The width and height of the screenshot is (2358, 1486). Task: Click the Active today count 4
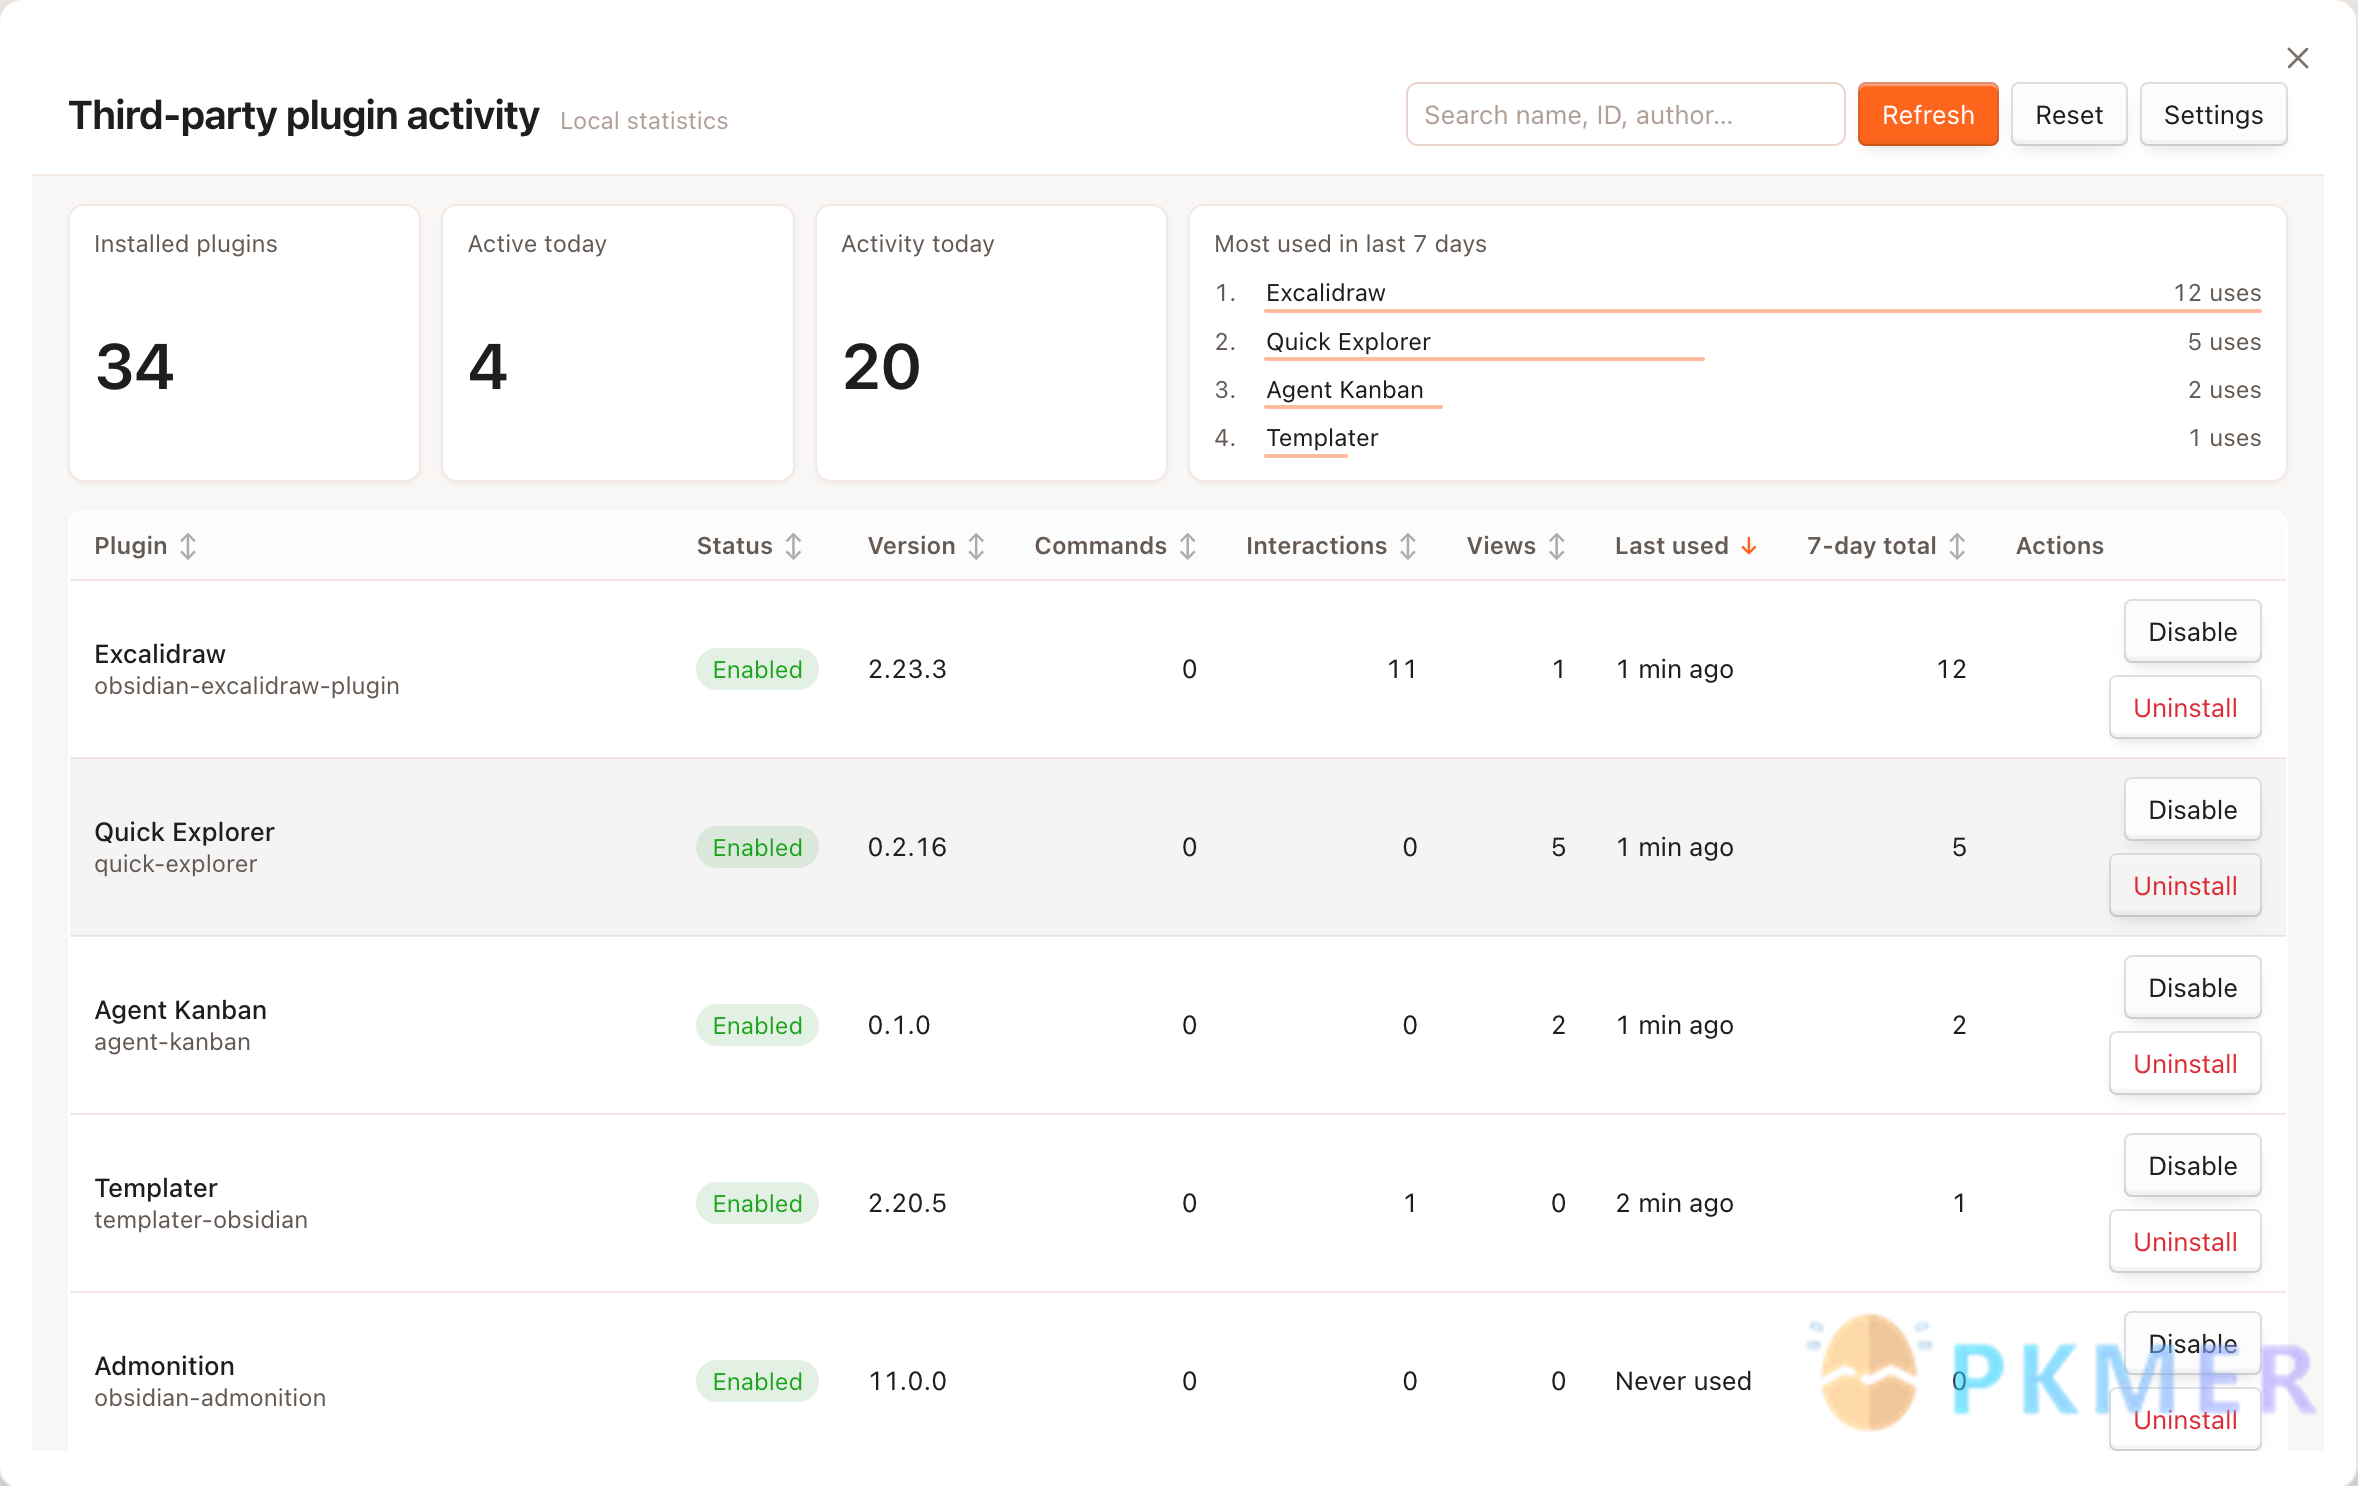pyautogui.click(x=488, y=366)
